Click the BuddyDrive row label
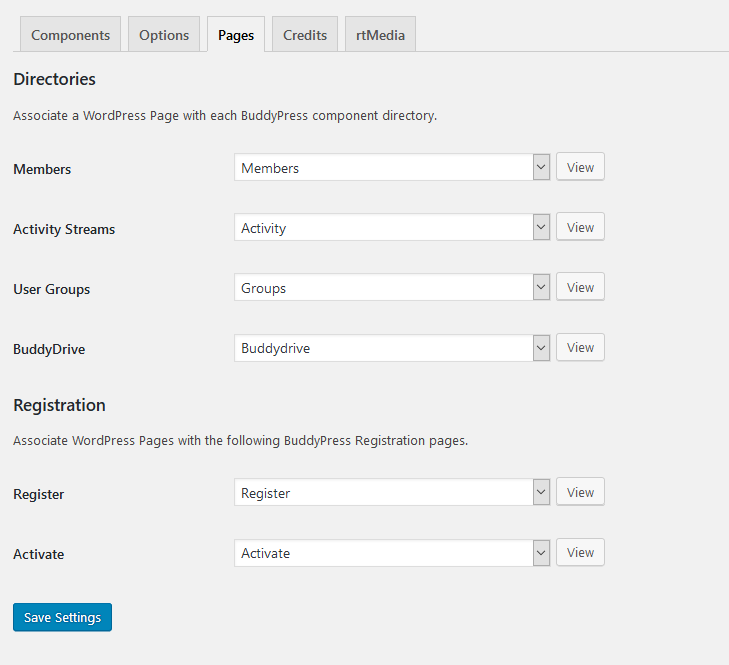This screenshot has width=729, height=665. tap(49, 349)
